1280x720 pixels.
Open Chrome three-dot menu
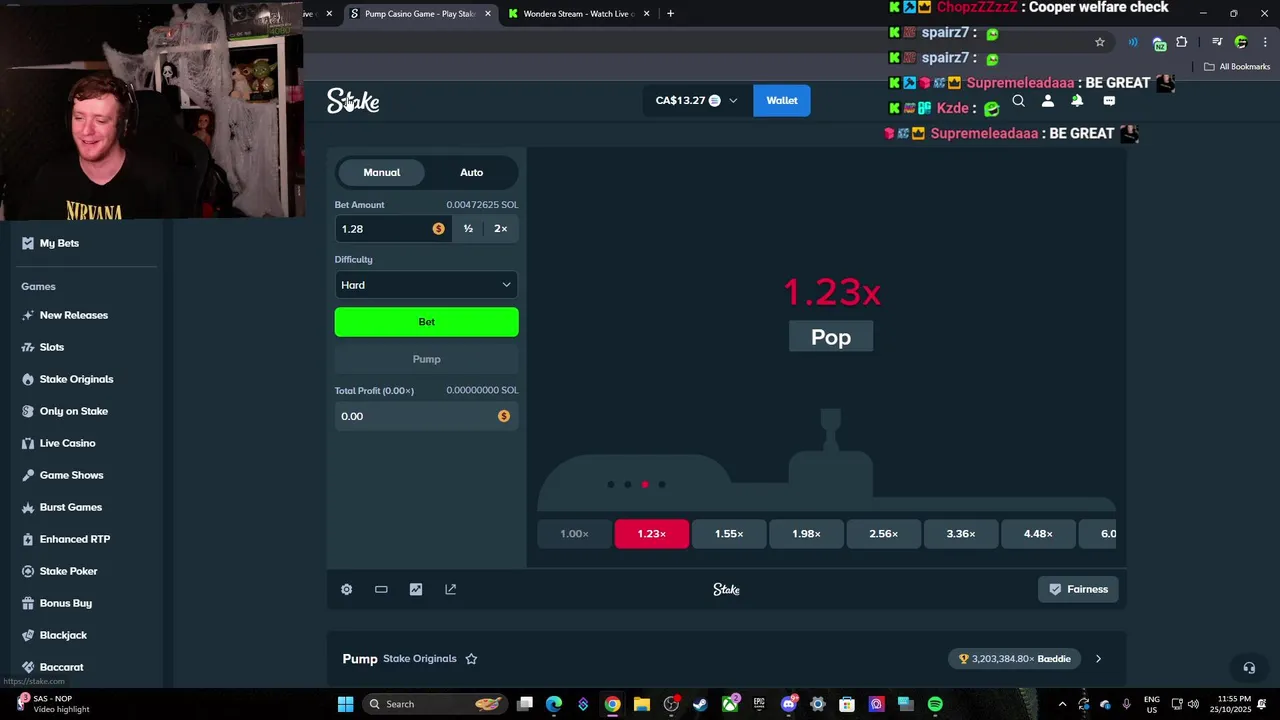point(1265,42)
